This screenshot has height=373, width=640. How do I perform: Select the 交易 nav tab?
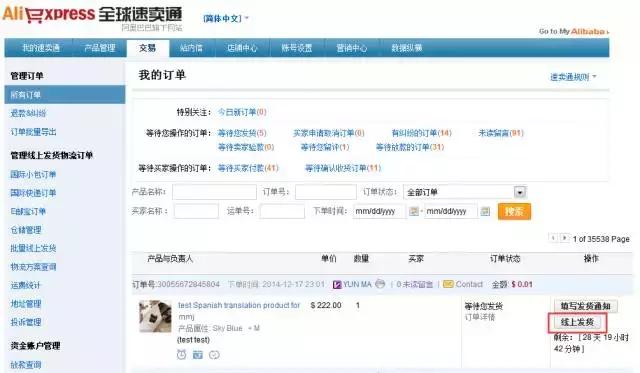(x=147, y=48)
